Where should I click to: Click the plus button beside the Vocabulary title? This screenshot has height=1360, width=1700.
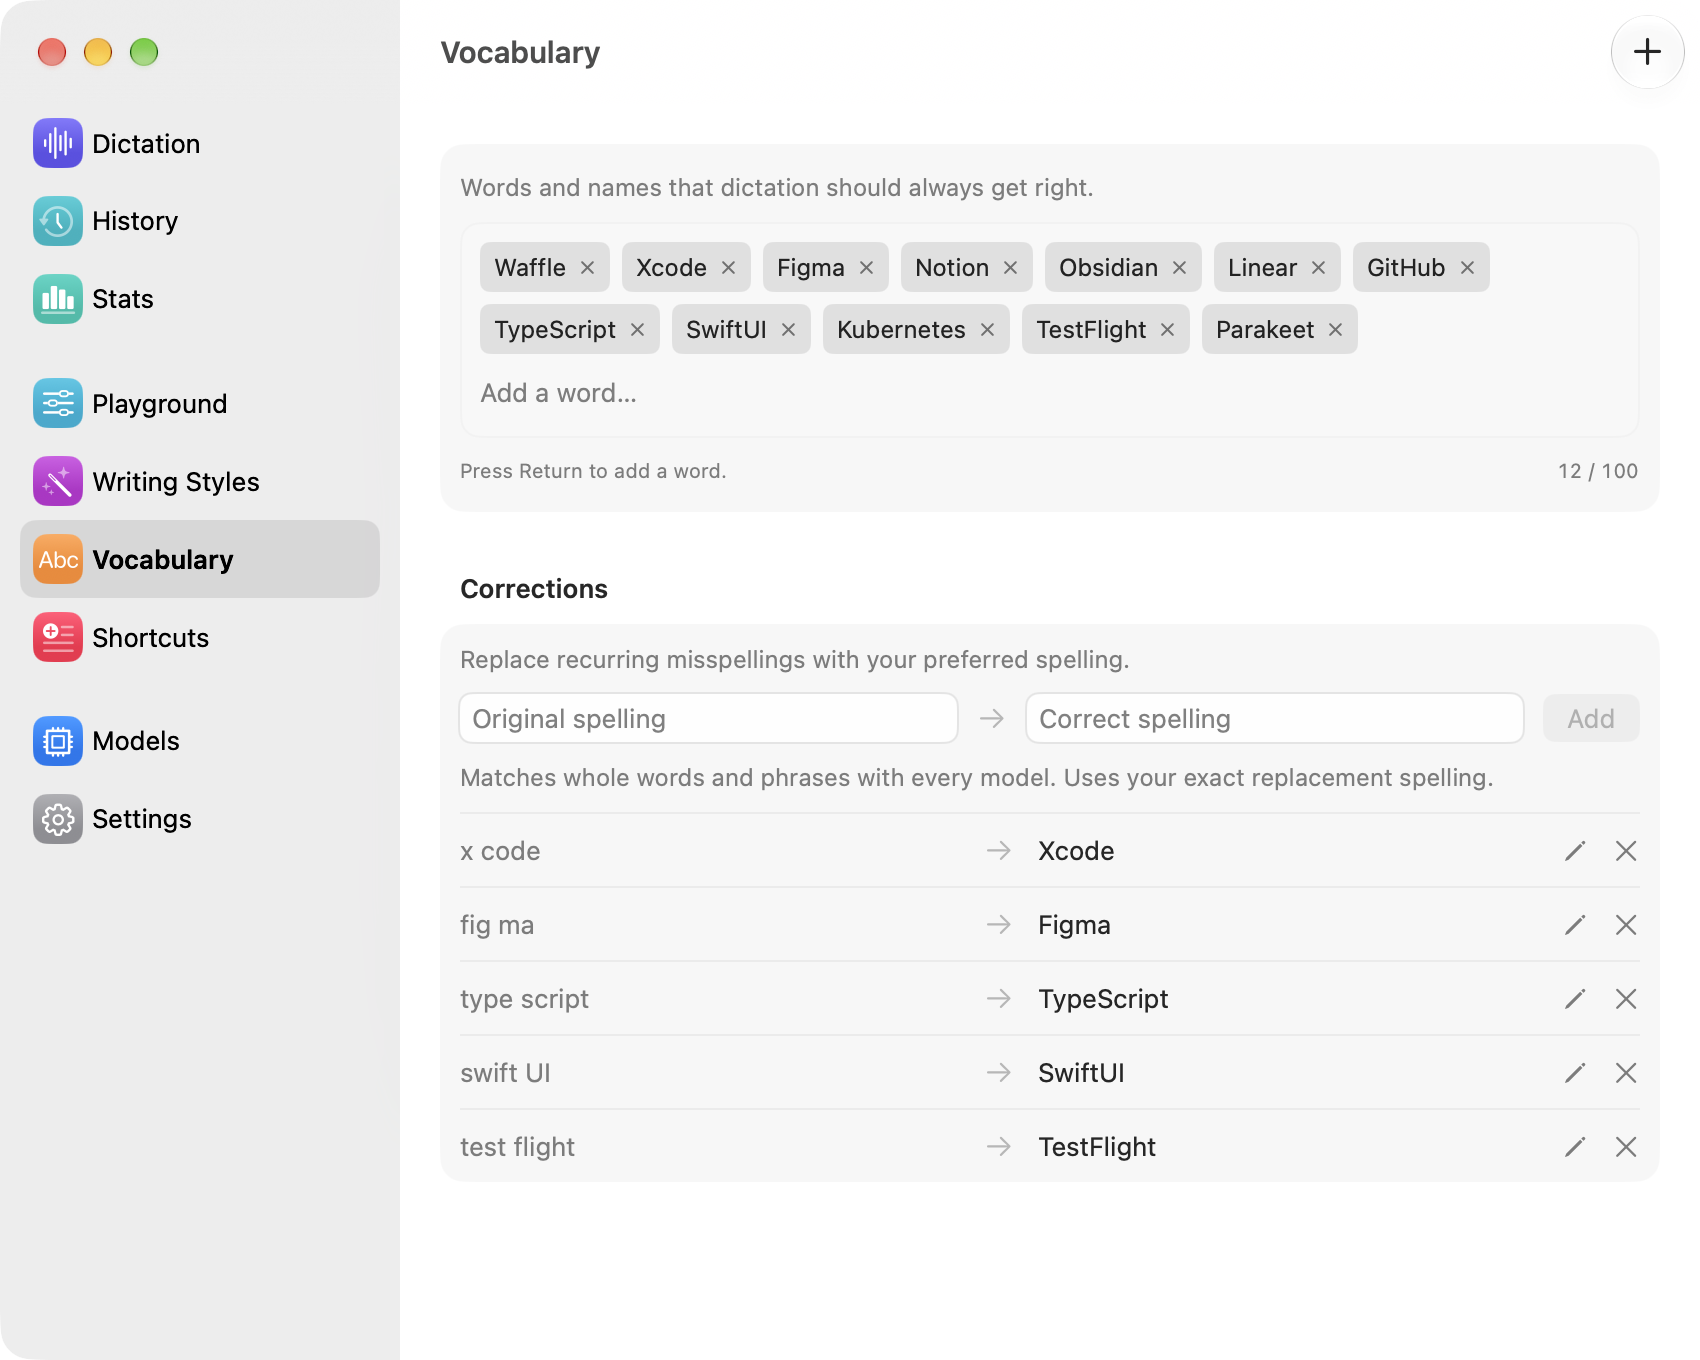1647,52
